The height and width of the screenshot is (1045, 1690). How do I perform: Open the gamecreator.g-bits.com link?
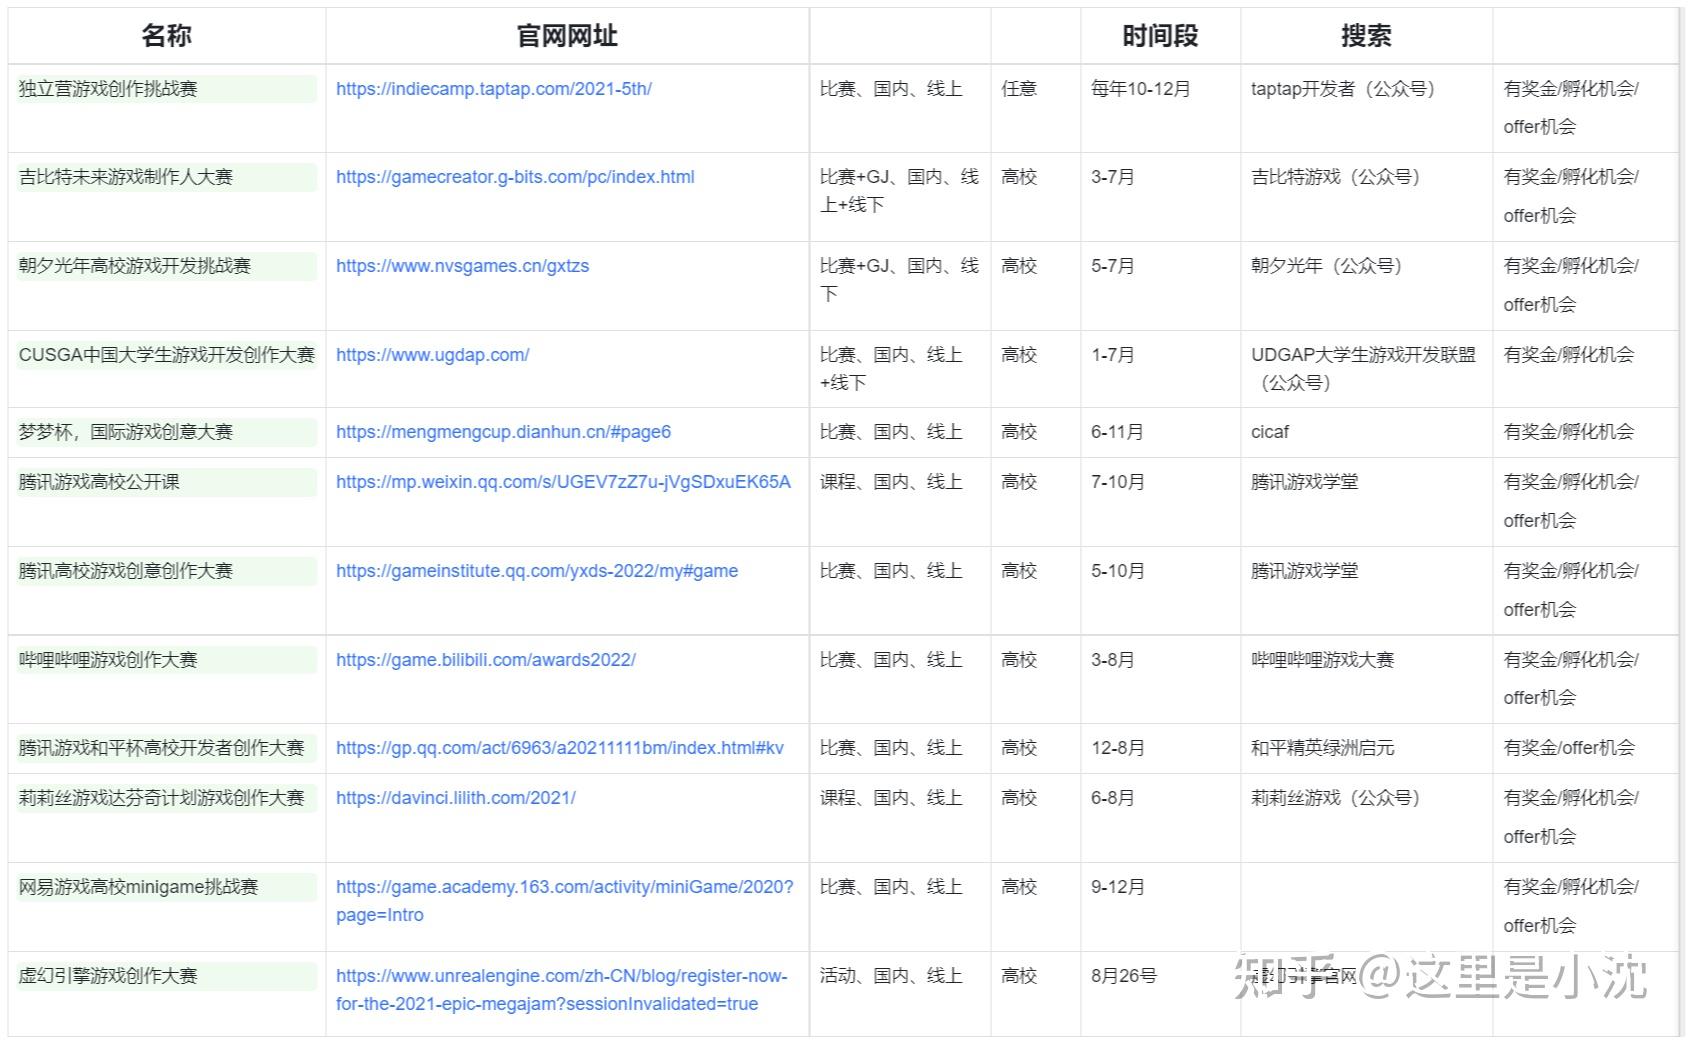coord(515,177)
